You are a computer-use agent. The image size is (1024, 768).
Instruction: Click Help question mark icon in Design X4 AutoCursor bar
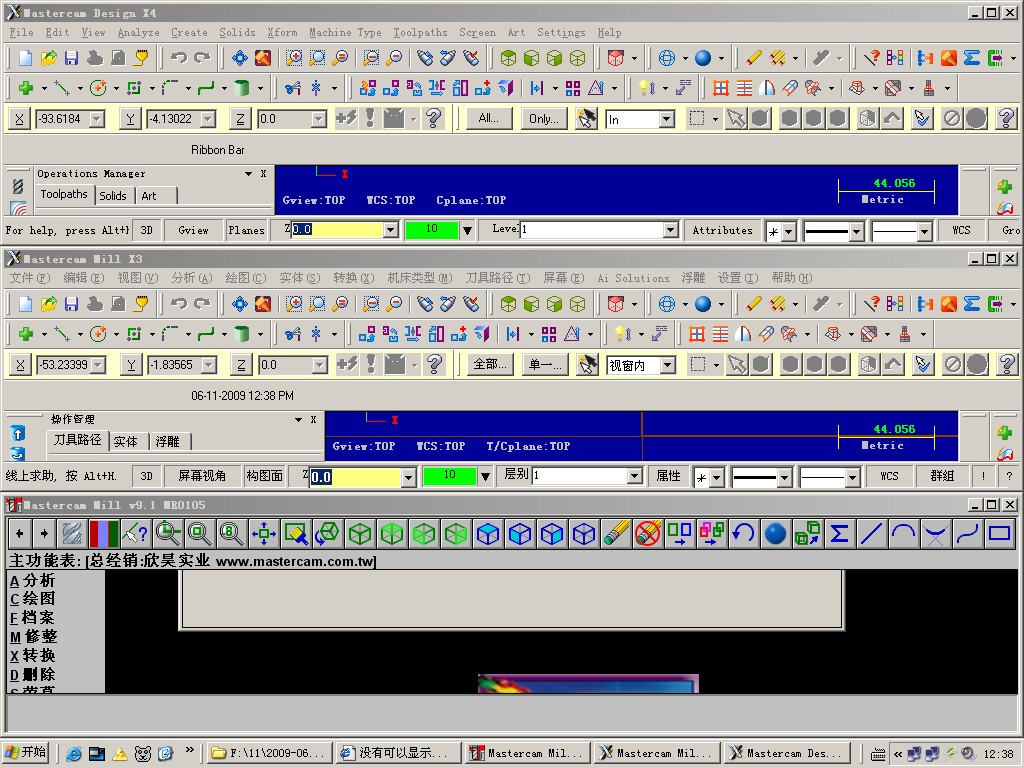click(433, 118)
